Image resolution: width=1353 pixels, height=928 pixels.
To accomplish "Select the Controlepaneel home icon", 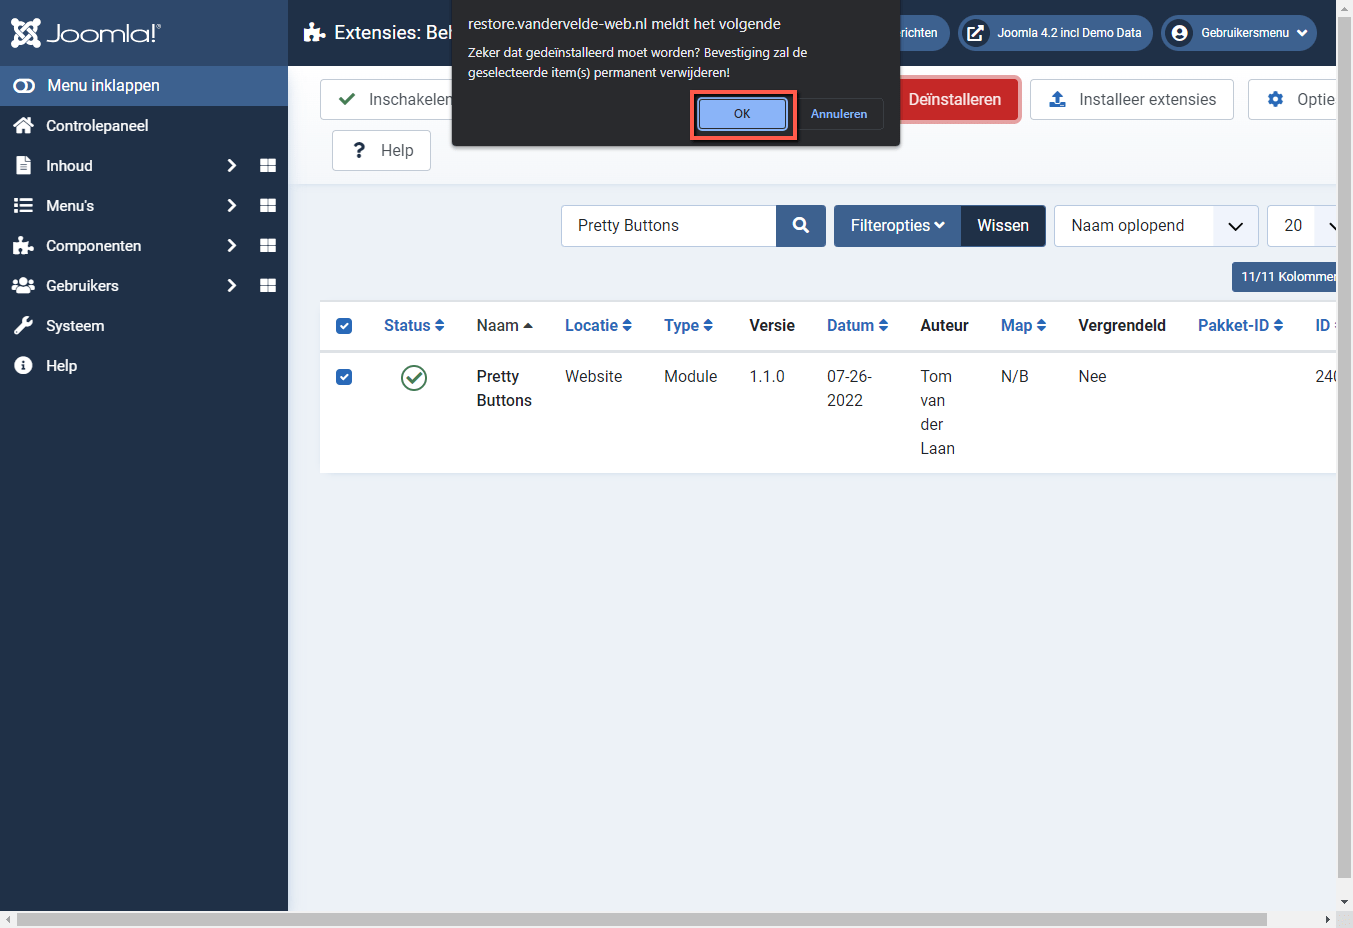I will (22, 125).
